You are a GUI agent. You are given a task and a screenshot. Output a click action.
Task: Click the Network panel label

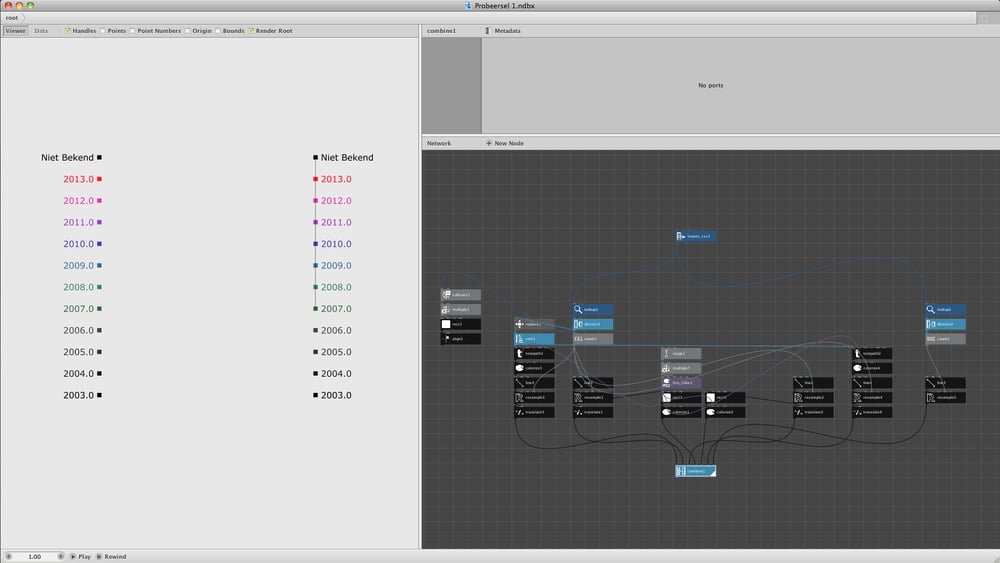[439, 143]
